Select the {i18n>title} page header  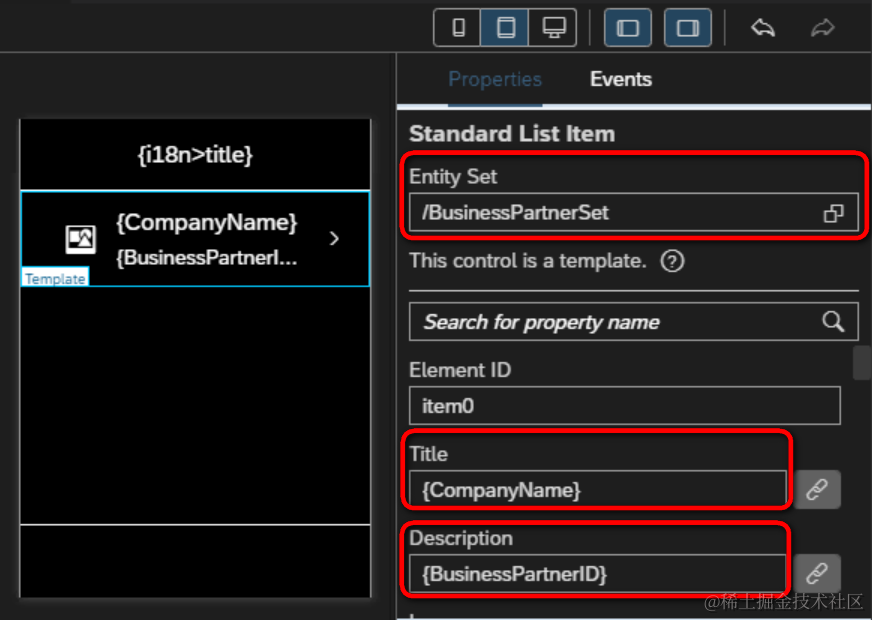(x=195, y=155)
